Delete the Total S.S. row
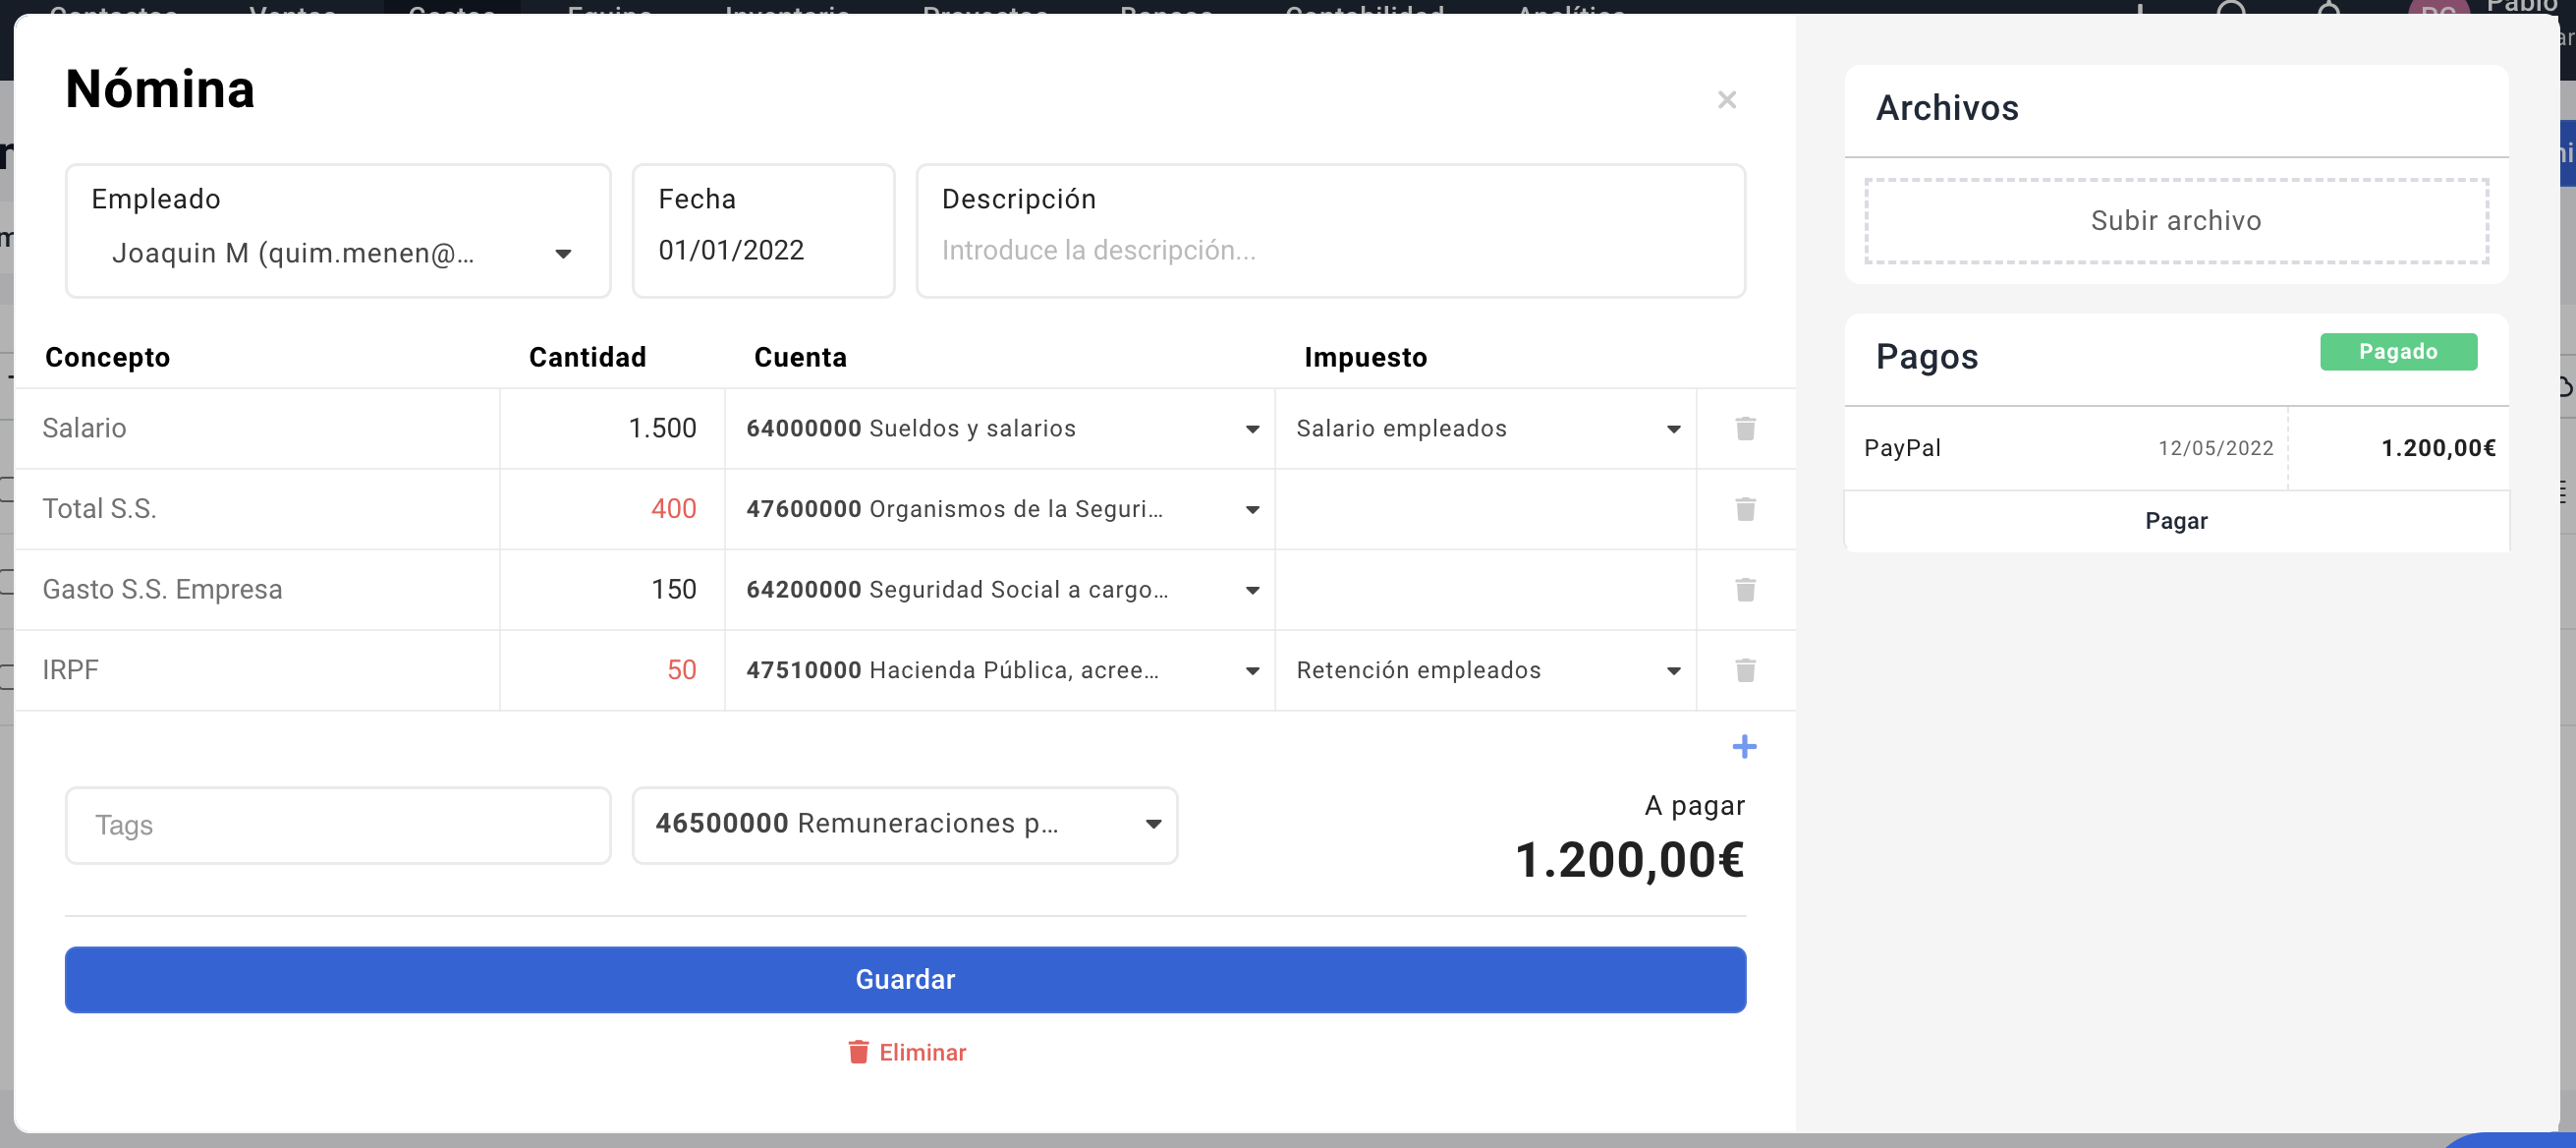 click(1745, 509)
